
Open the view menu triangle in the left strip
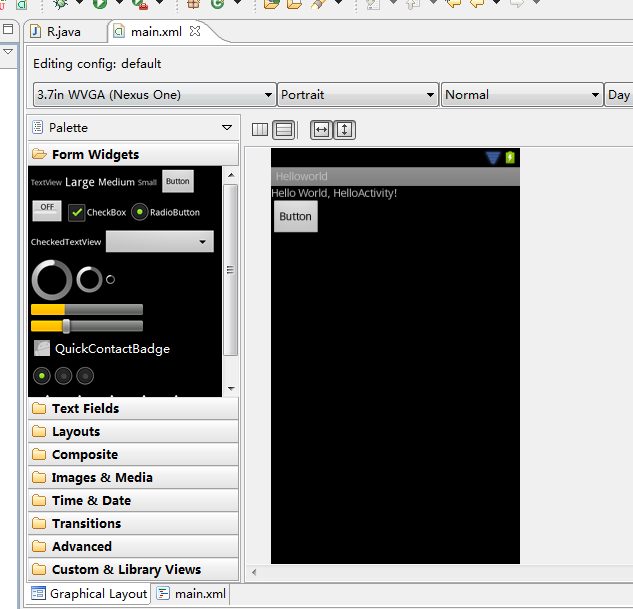[8, 51]
